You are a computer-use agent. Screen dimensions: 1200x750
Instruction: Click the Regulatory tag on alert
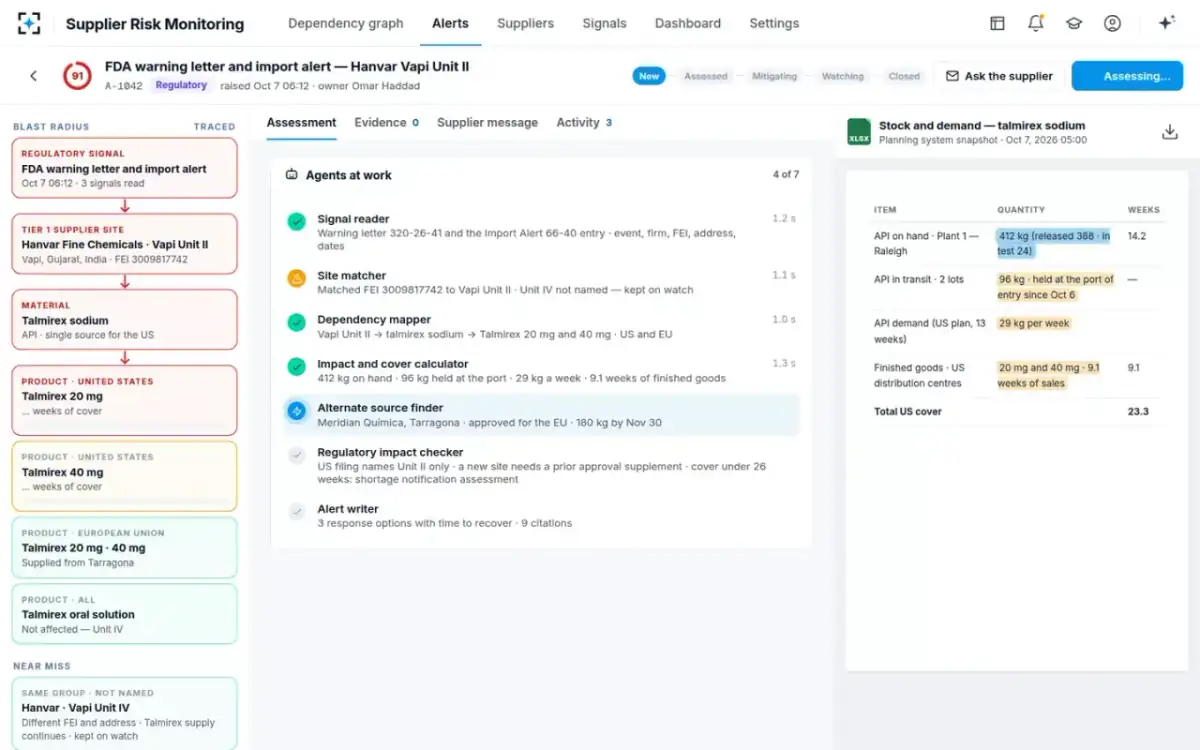pos(181,86)
